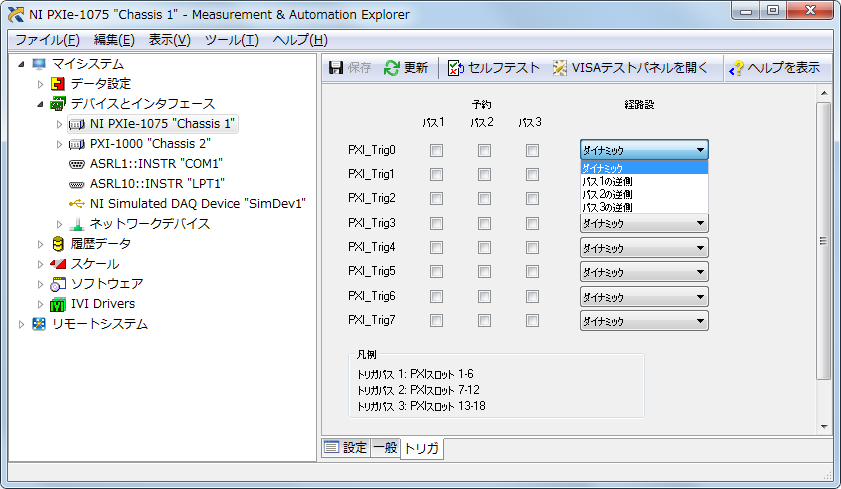This screenshot has height=489, width=841.
Task: Click the SimDev1 USB device icon
Action: (77, 204)
